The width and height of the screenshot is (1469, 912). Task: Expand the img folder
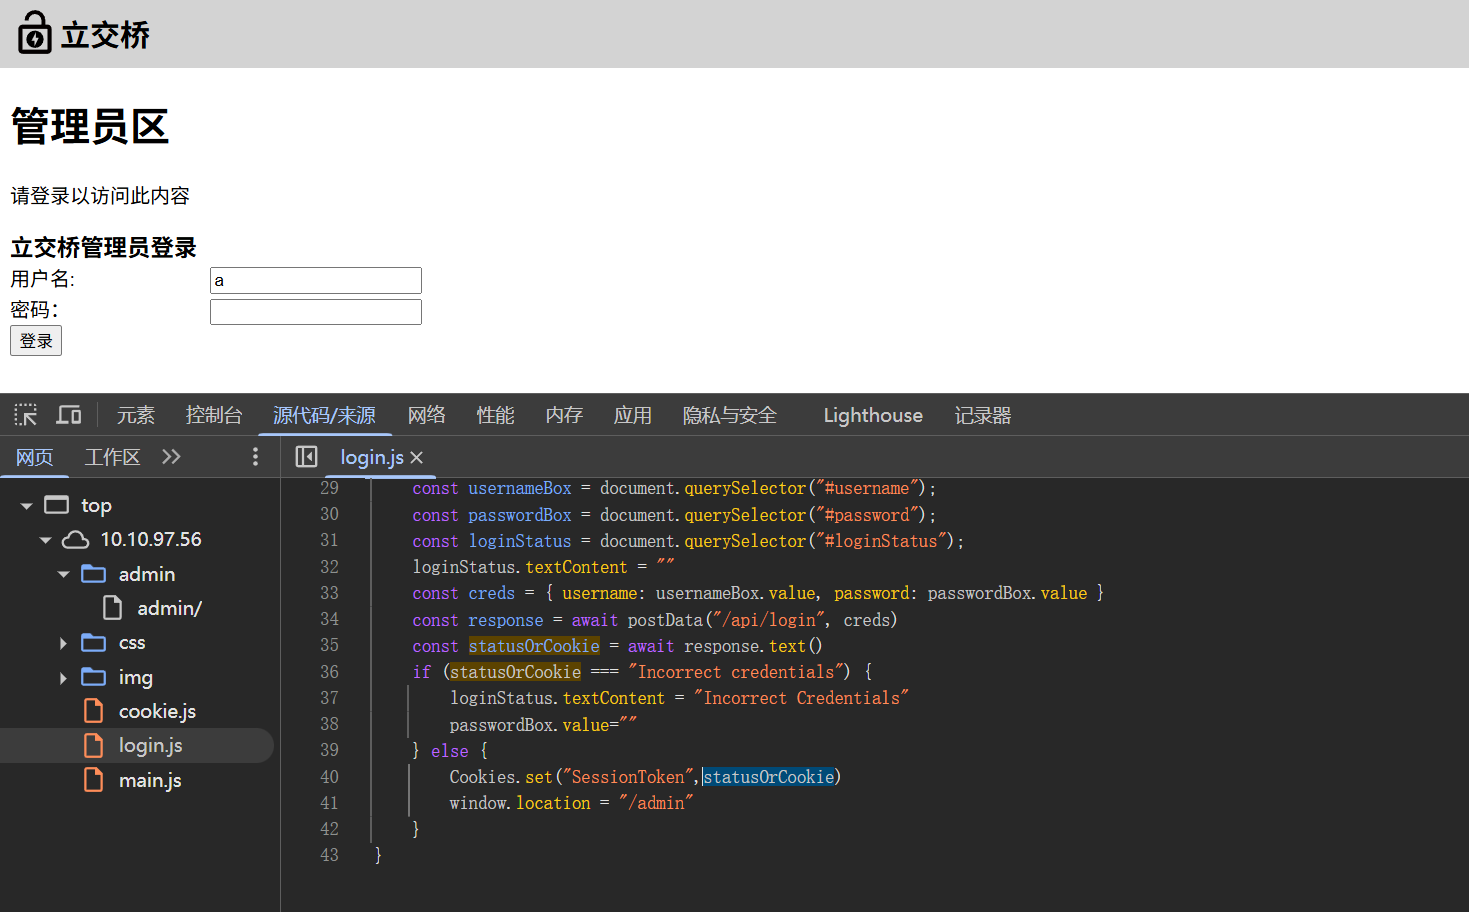click(63, 678)
